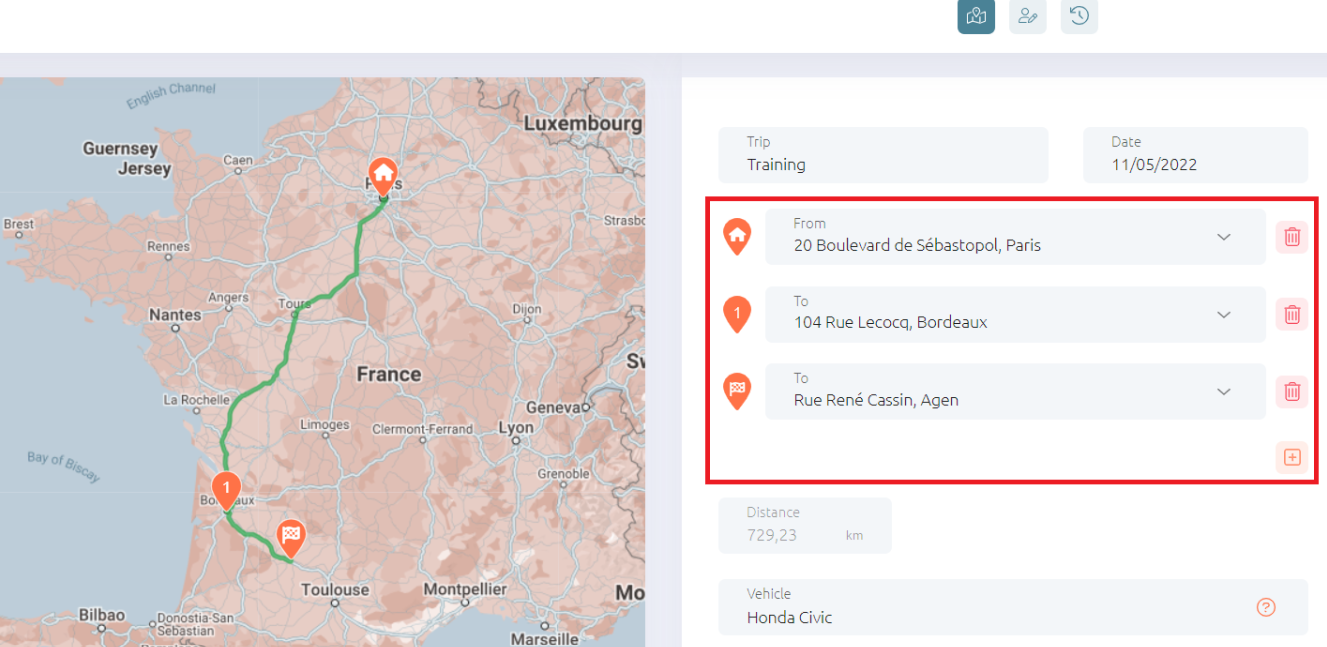Switch to the edit trip icon tab
Screen dimensions: 1327x647
(x=1027, y=16)
